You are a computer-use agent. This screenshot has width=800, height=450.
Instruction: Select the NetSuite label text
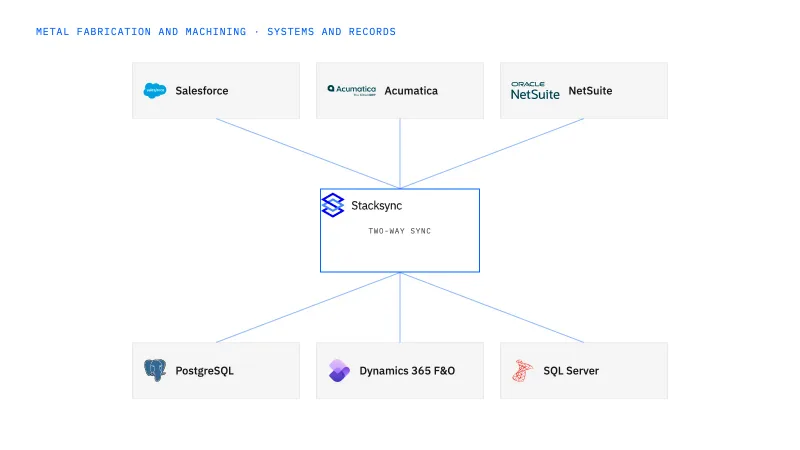(x=590, y=91)
